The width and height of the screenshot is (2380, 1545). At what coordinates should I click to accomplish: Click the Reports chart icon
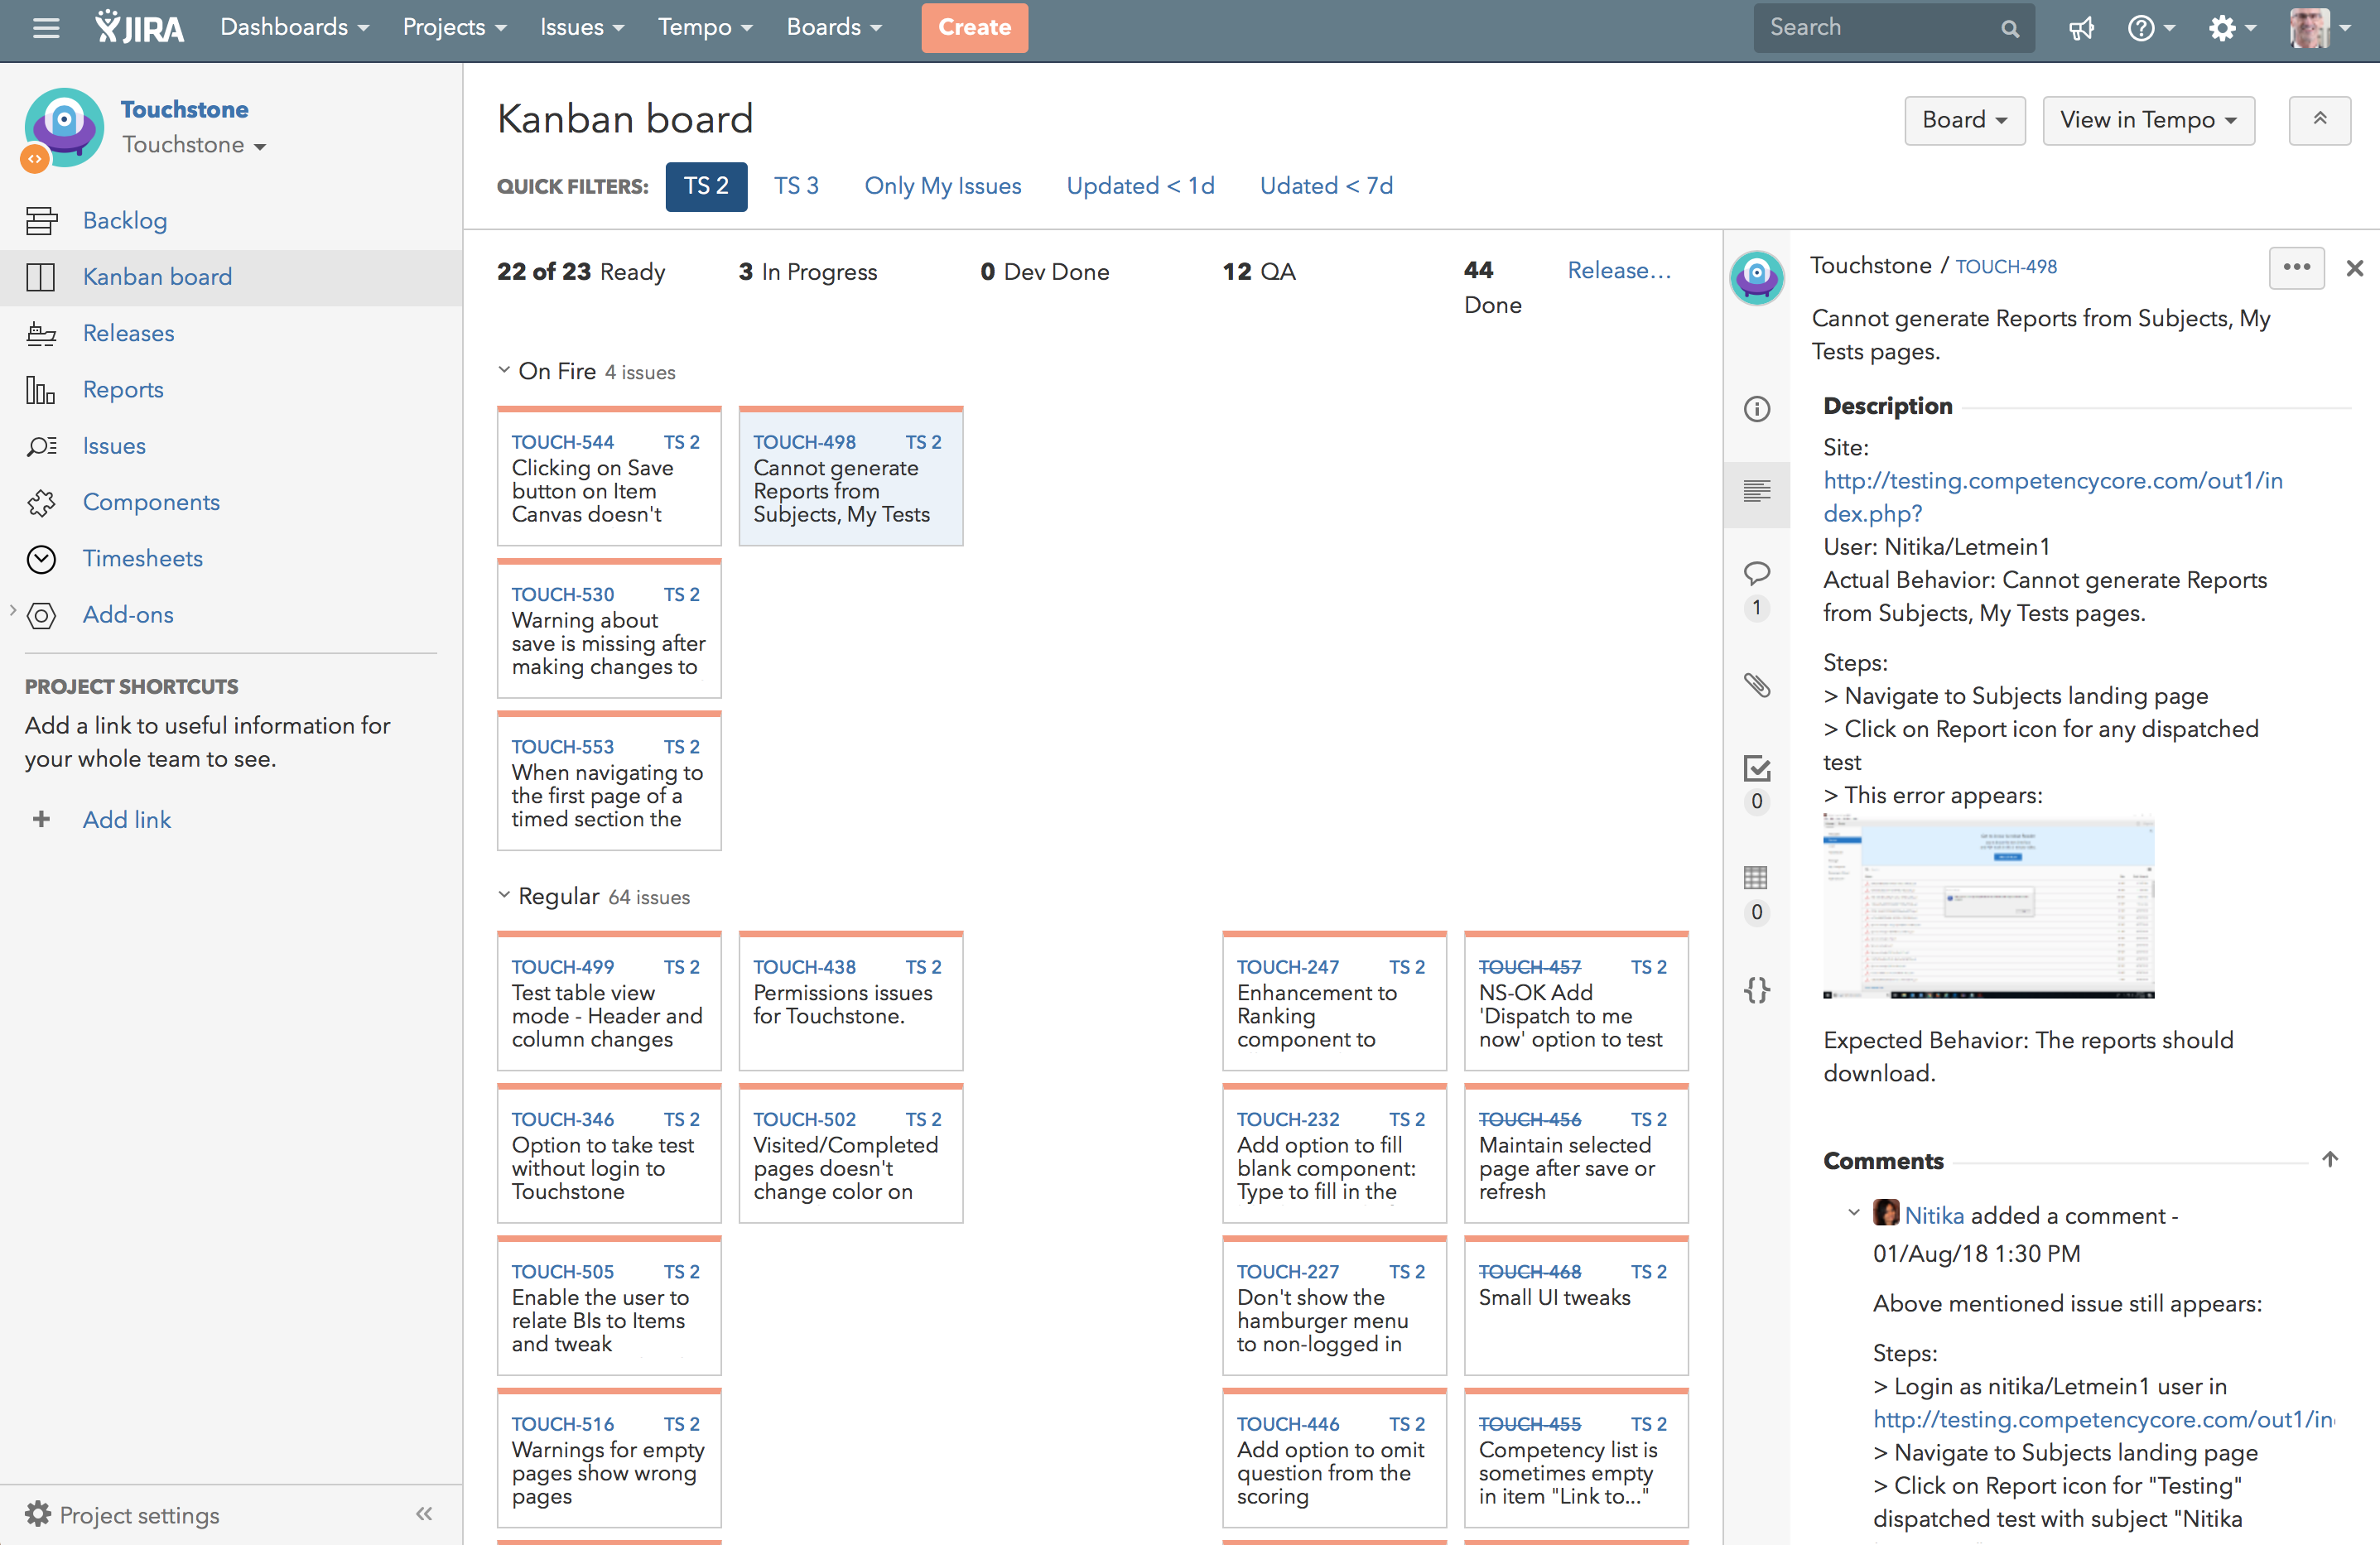click(x=41, y=389)
